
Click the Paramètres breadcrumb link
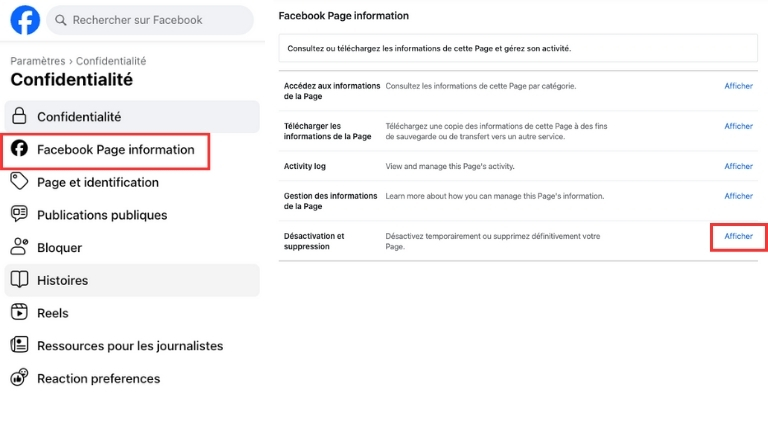click(38, 61)
